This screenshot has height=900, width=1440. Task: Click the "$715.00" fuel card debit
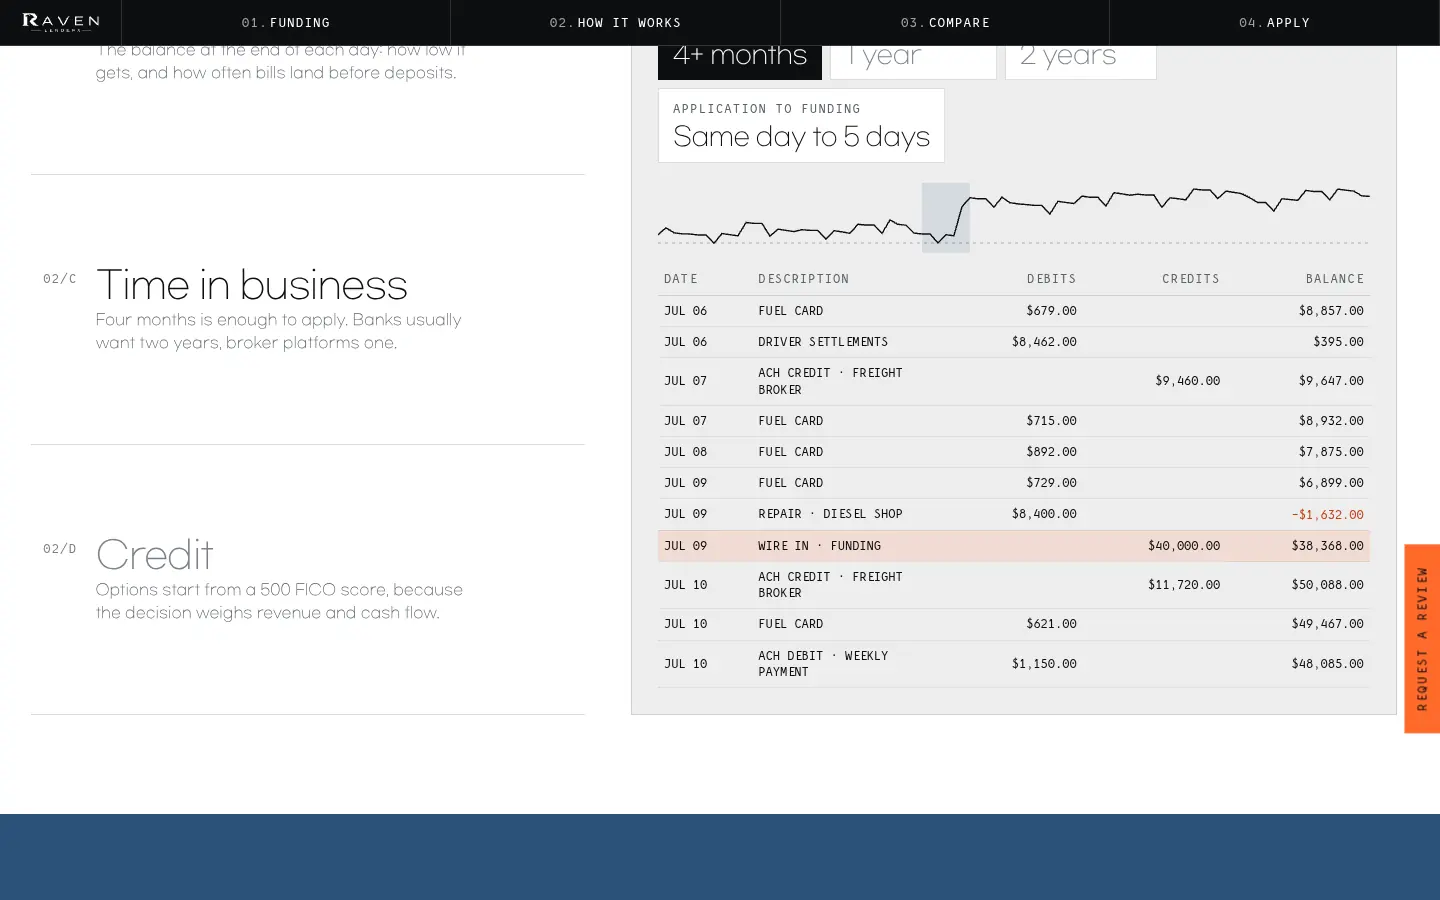coord(1051,421)
